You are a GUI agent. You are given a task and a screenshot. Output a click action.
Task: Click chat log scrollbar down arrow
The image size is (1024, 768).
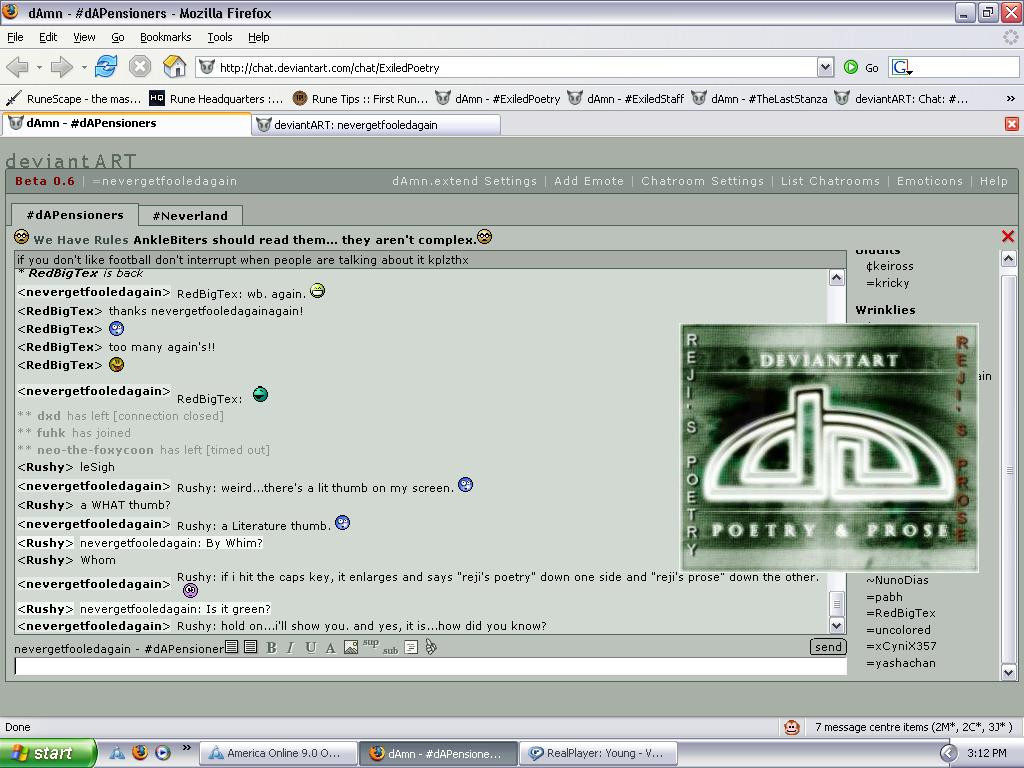837,626
